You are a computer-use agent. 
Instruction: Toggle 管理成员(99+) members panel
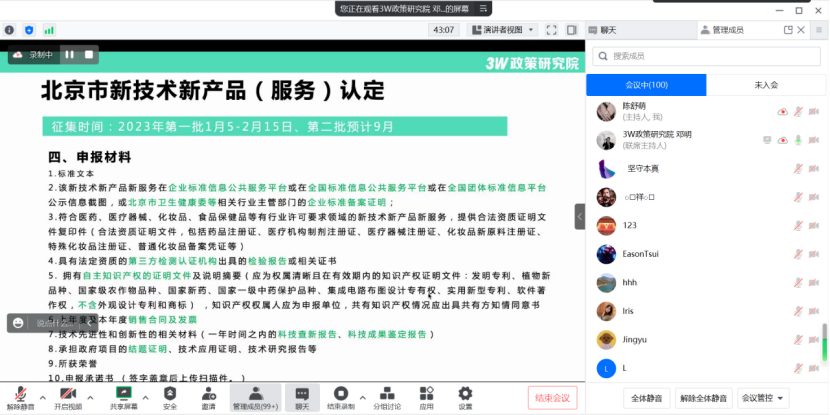tap(256, 398)
